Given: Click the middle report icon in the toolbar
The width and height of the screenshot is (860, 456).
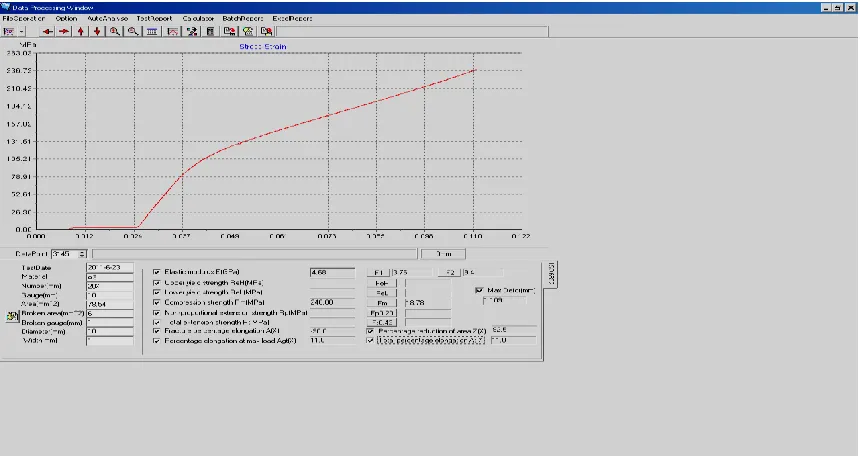Looking at the screenshot, I should [x=248, y=31].
